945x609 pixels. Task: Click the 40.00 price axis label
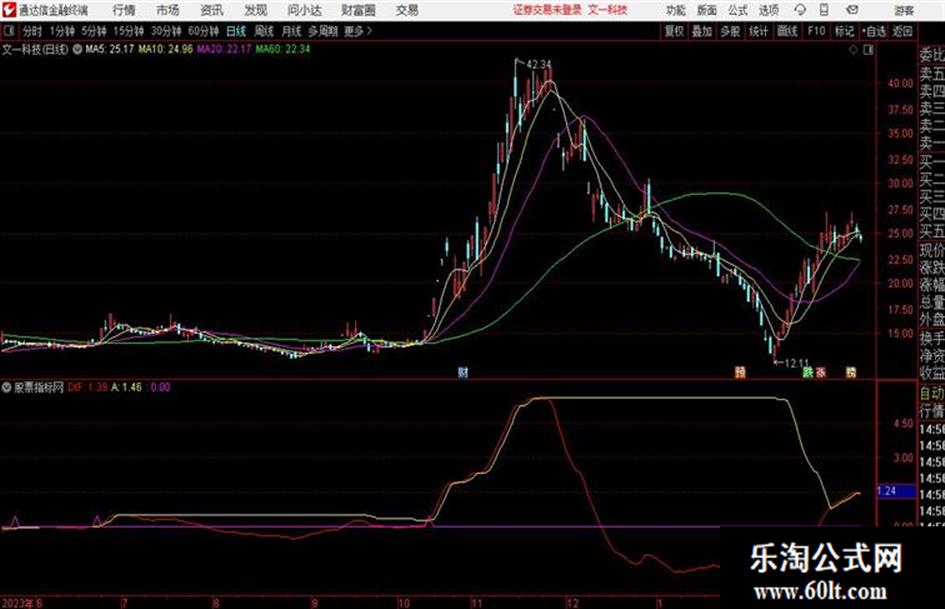900,83
